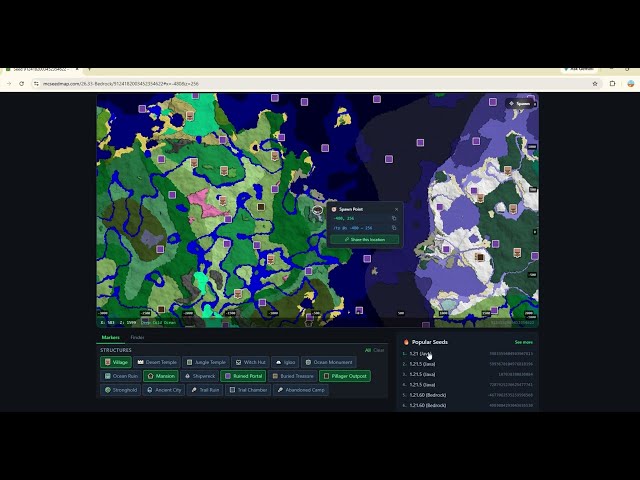Open popular seed 1, 1.21 (Java)

point(467,353)
